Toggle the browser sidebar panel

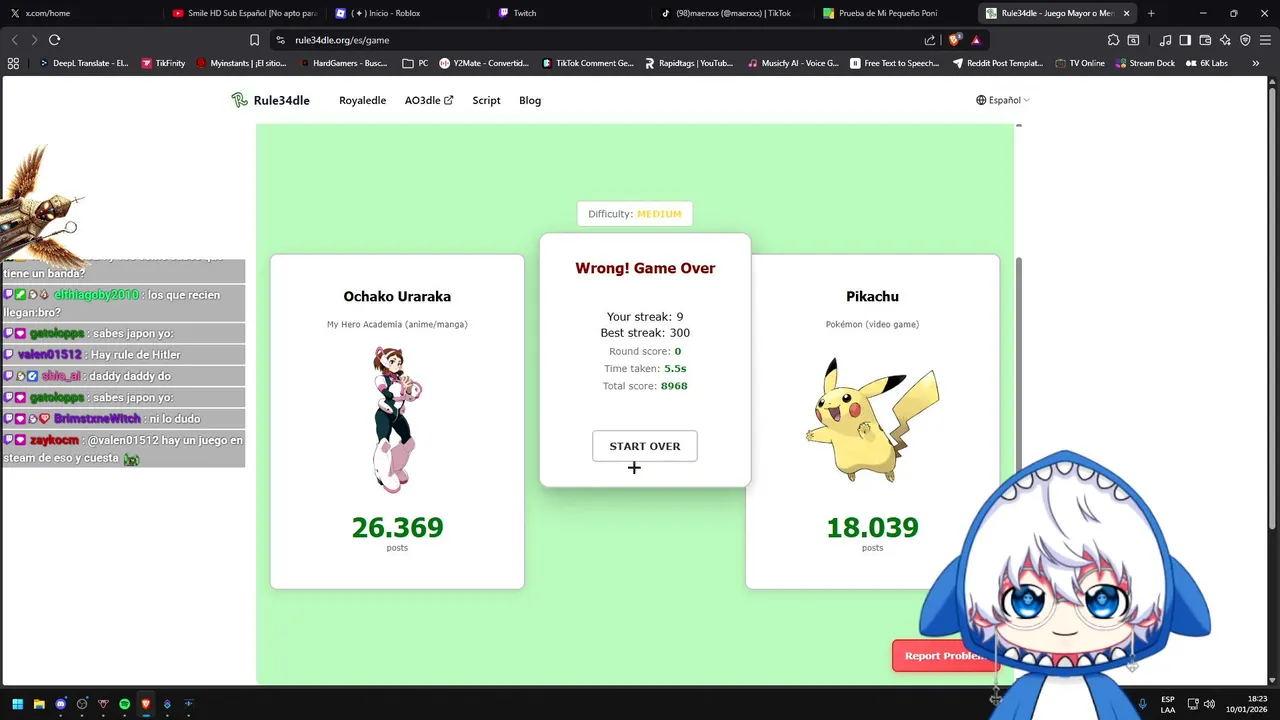pyautogui.click(x=1185, y=40)
